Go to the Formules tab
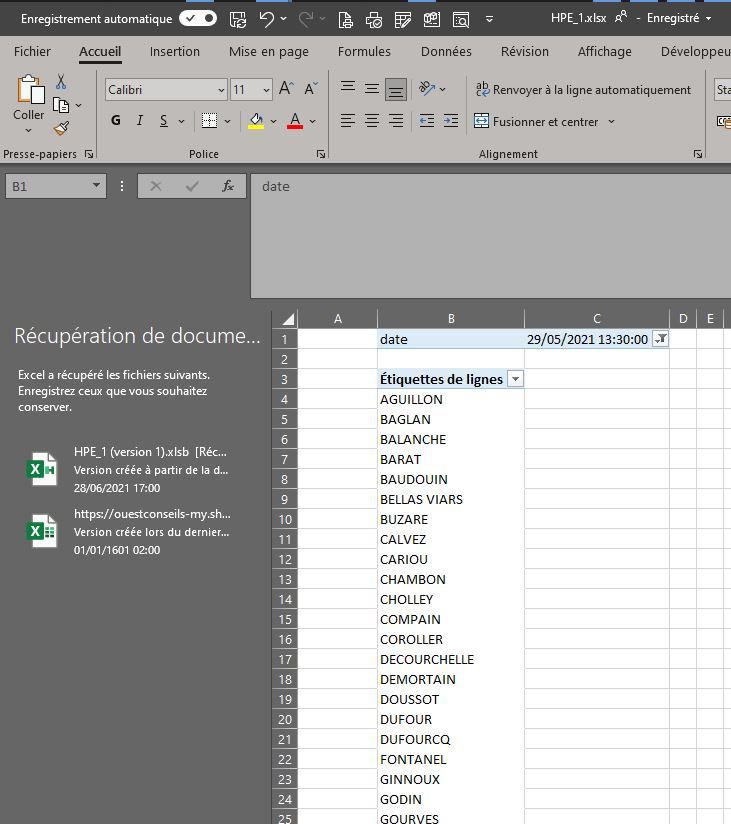Screen dimensions: 731x824 364,52
